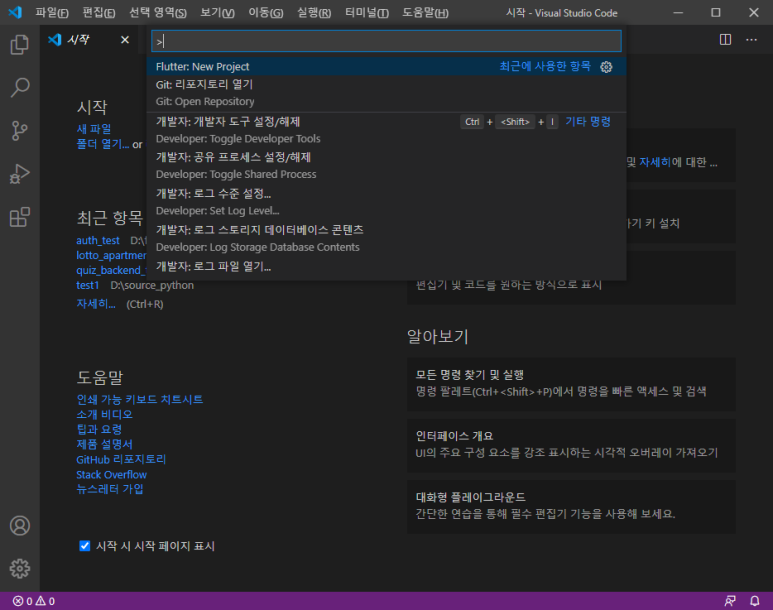Open the 이동(G) menu
The image size is (773, 610).
click(266, 13)
